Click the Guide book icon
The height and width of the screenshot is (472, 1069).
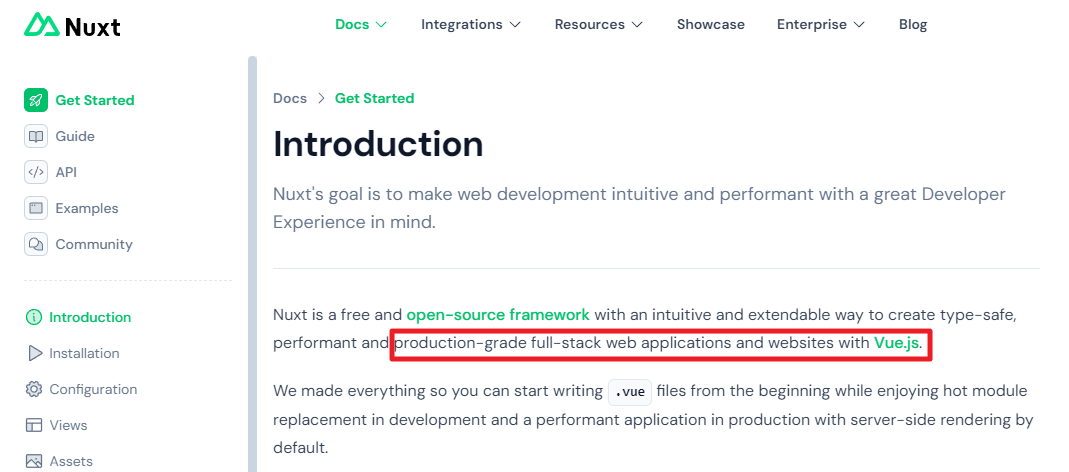point(35,136)
